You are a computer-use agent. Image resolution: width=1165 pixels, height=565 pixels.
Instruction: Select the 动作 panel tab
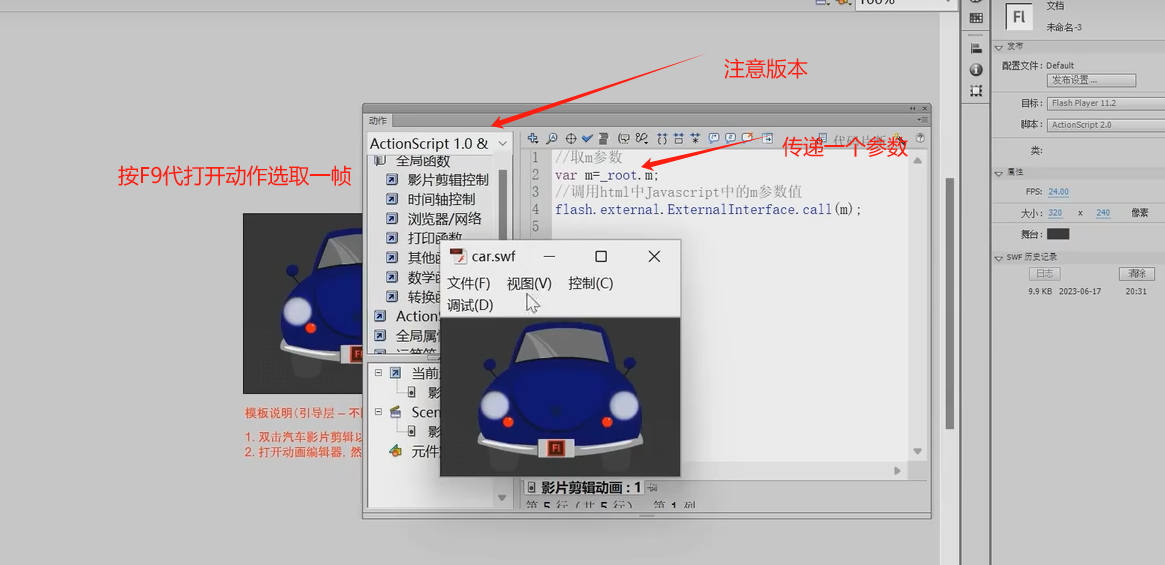378,120
